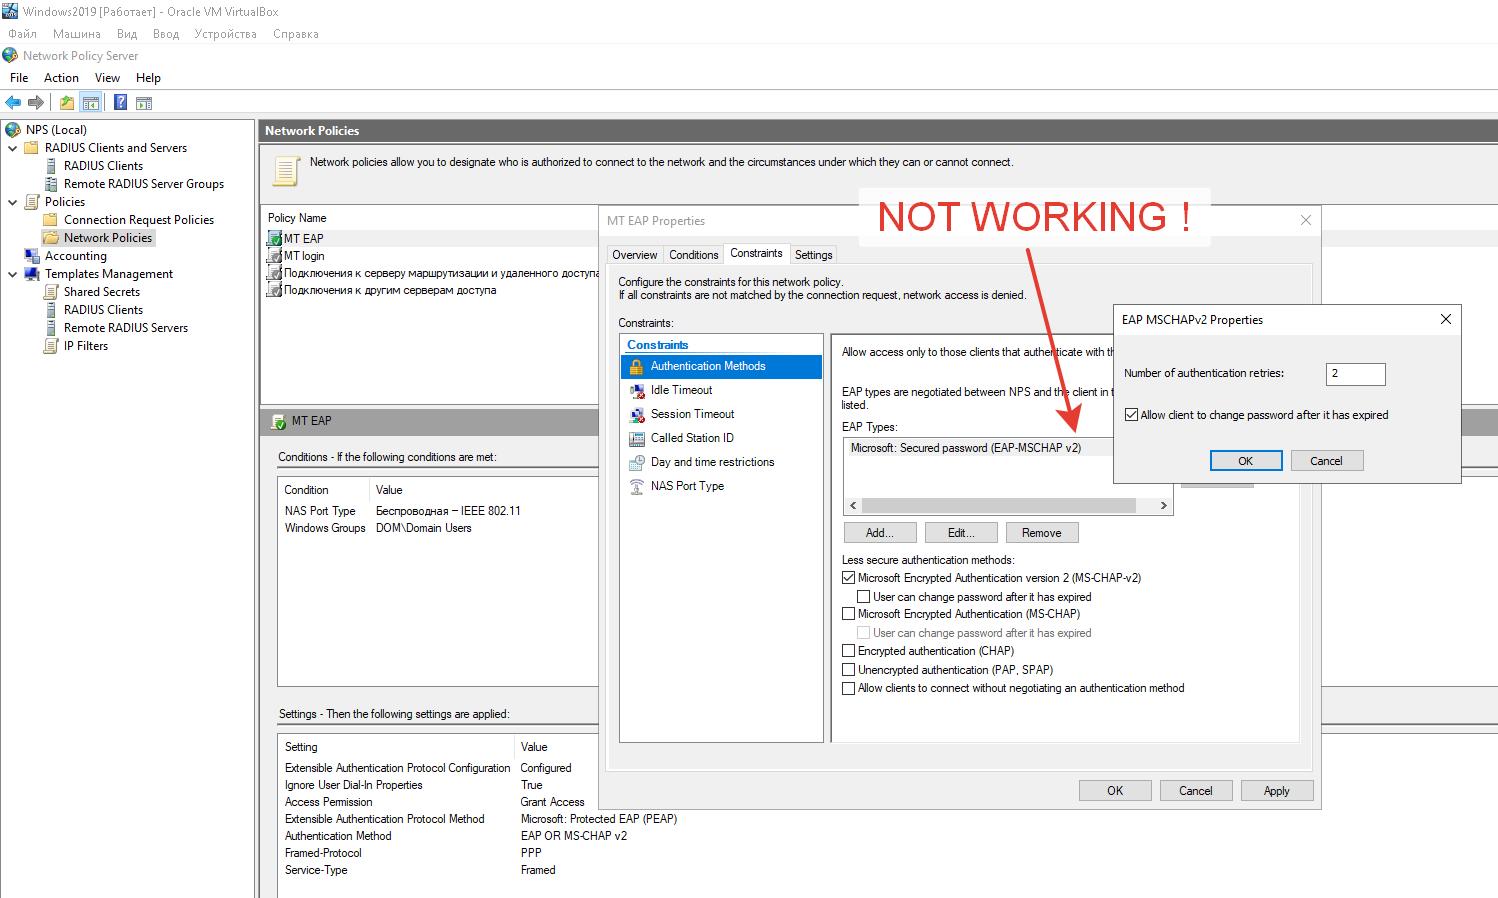Image resolution: width=1498 pixels, height=898 pixels.
Task: Click right arrow of EAP Types scrollbar
Action: coord(1163,506)
